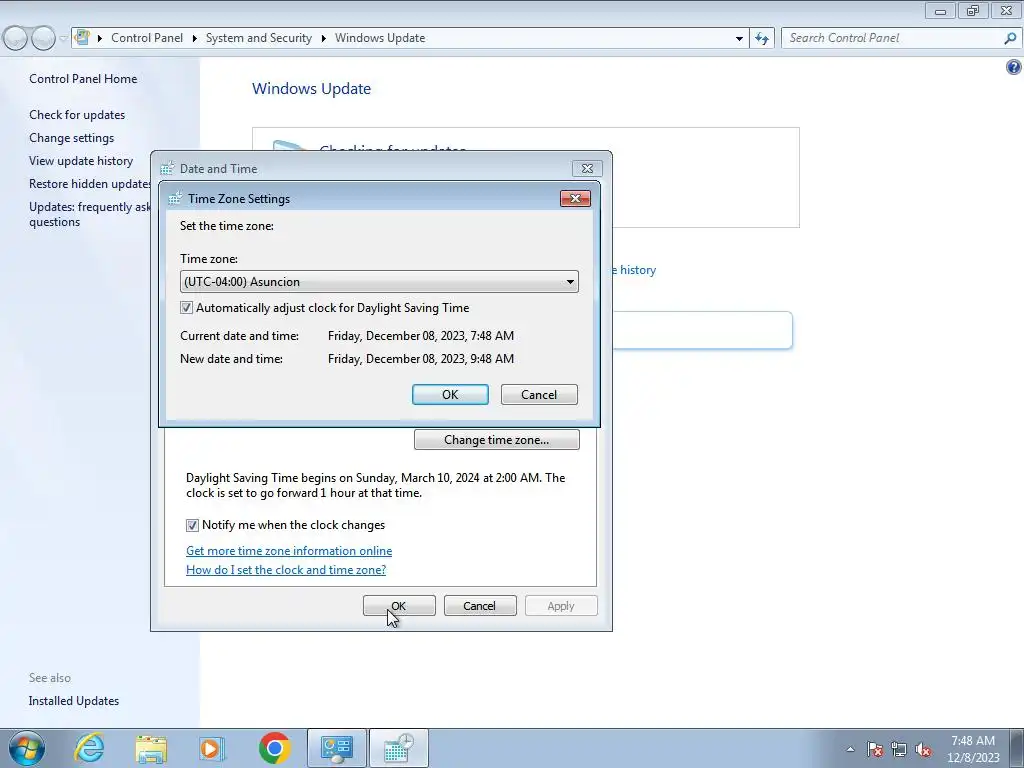The width and height of the screenshot is (1024, 768).
Task: Open Change settings link
Action: coord(72,138)
